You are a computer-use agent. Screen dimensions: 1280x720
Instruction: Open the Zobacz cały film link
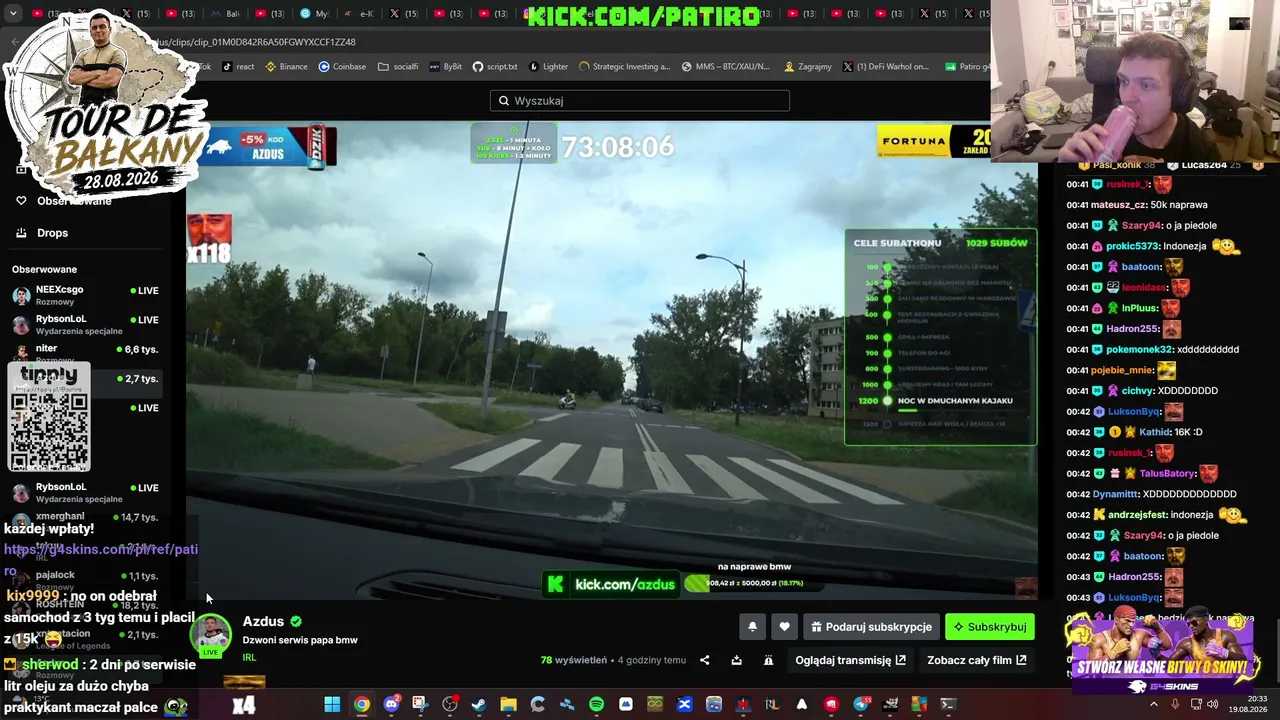[976, 660]
